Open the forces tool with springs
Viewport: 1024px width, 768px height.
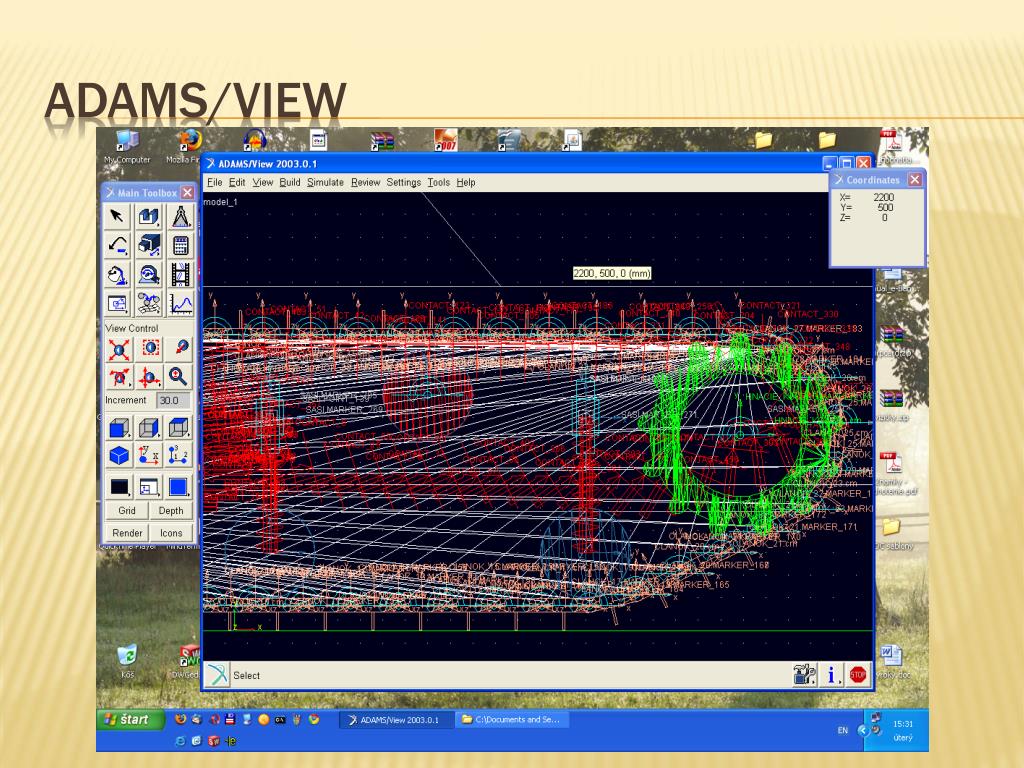[149, 304]
